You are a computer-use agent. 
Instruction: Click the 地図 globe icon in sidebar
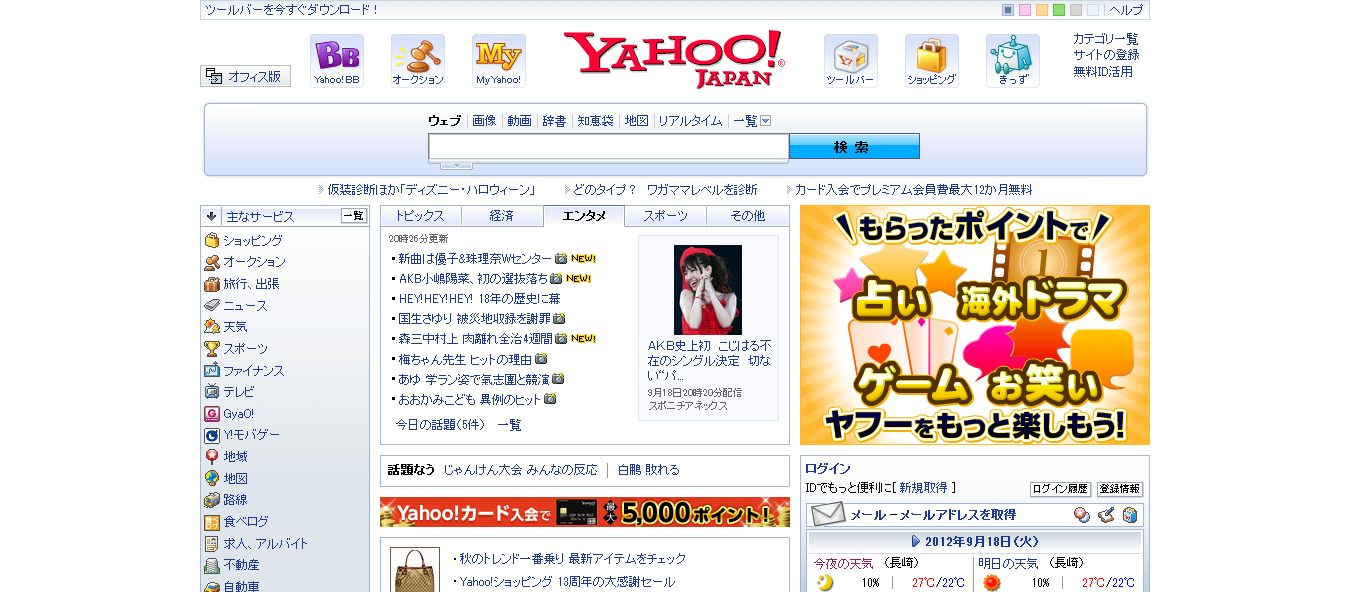pyautogui.click(x=212, y=479)
